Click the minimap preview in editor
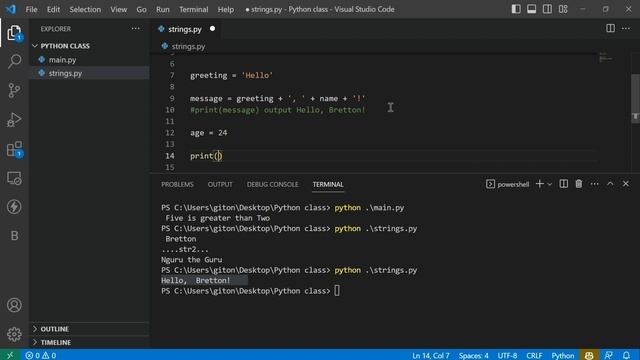Screen dimensions: 640x360 click(606, 58)
